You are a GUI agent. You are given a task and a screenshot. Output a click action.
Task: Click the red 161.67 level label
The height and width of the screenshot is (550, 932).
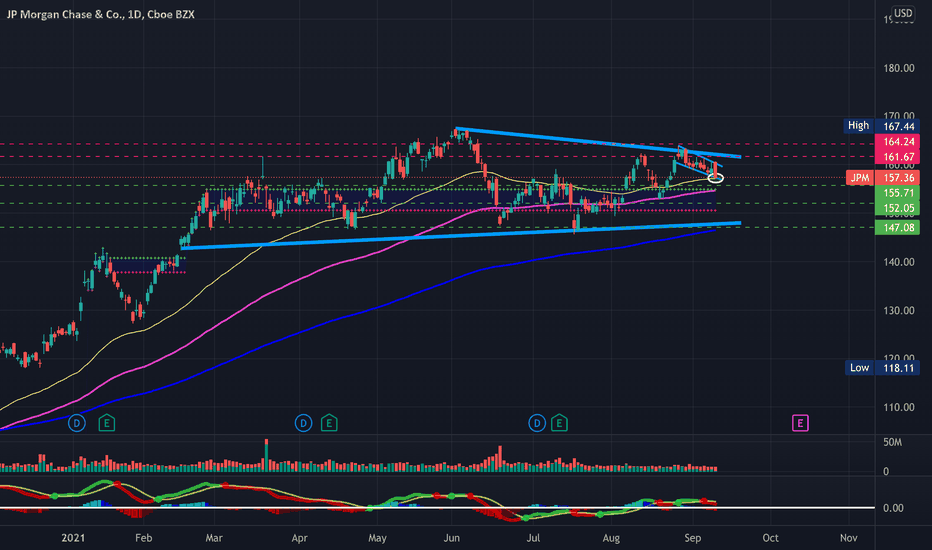click(898, 157)
